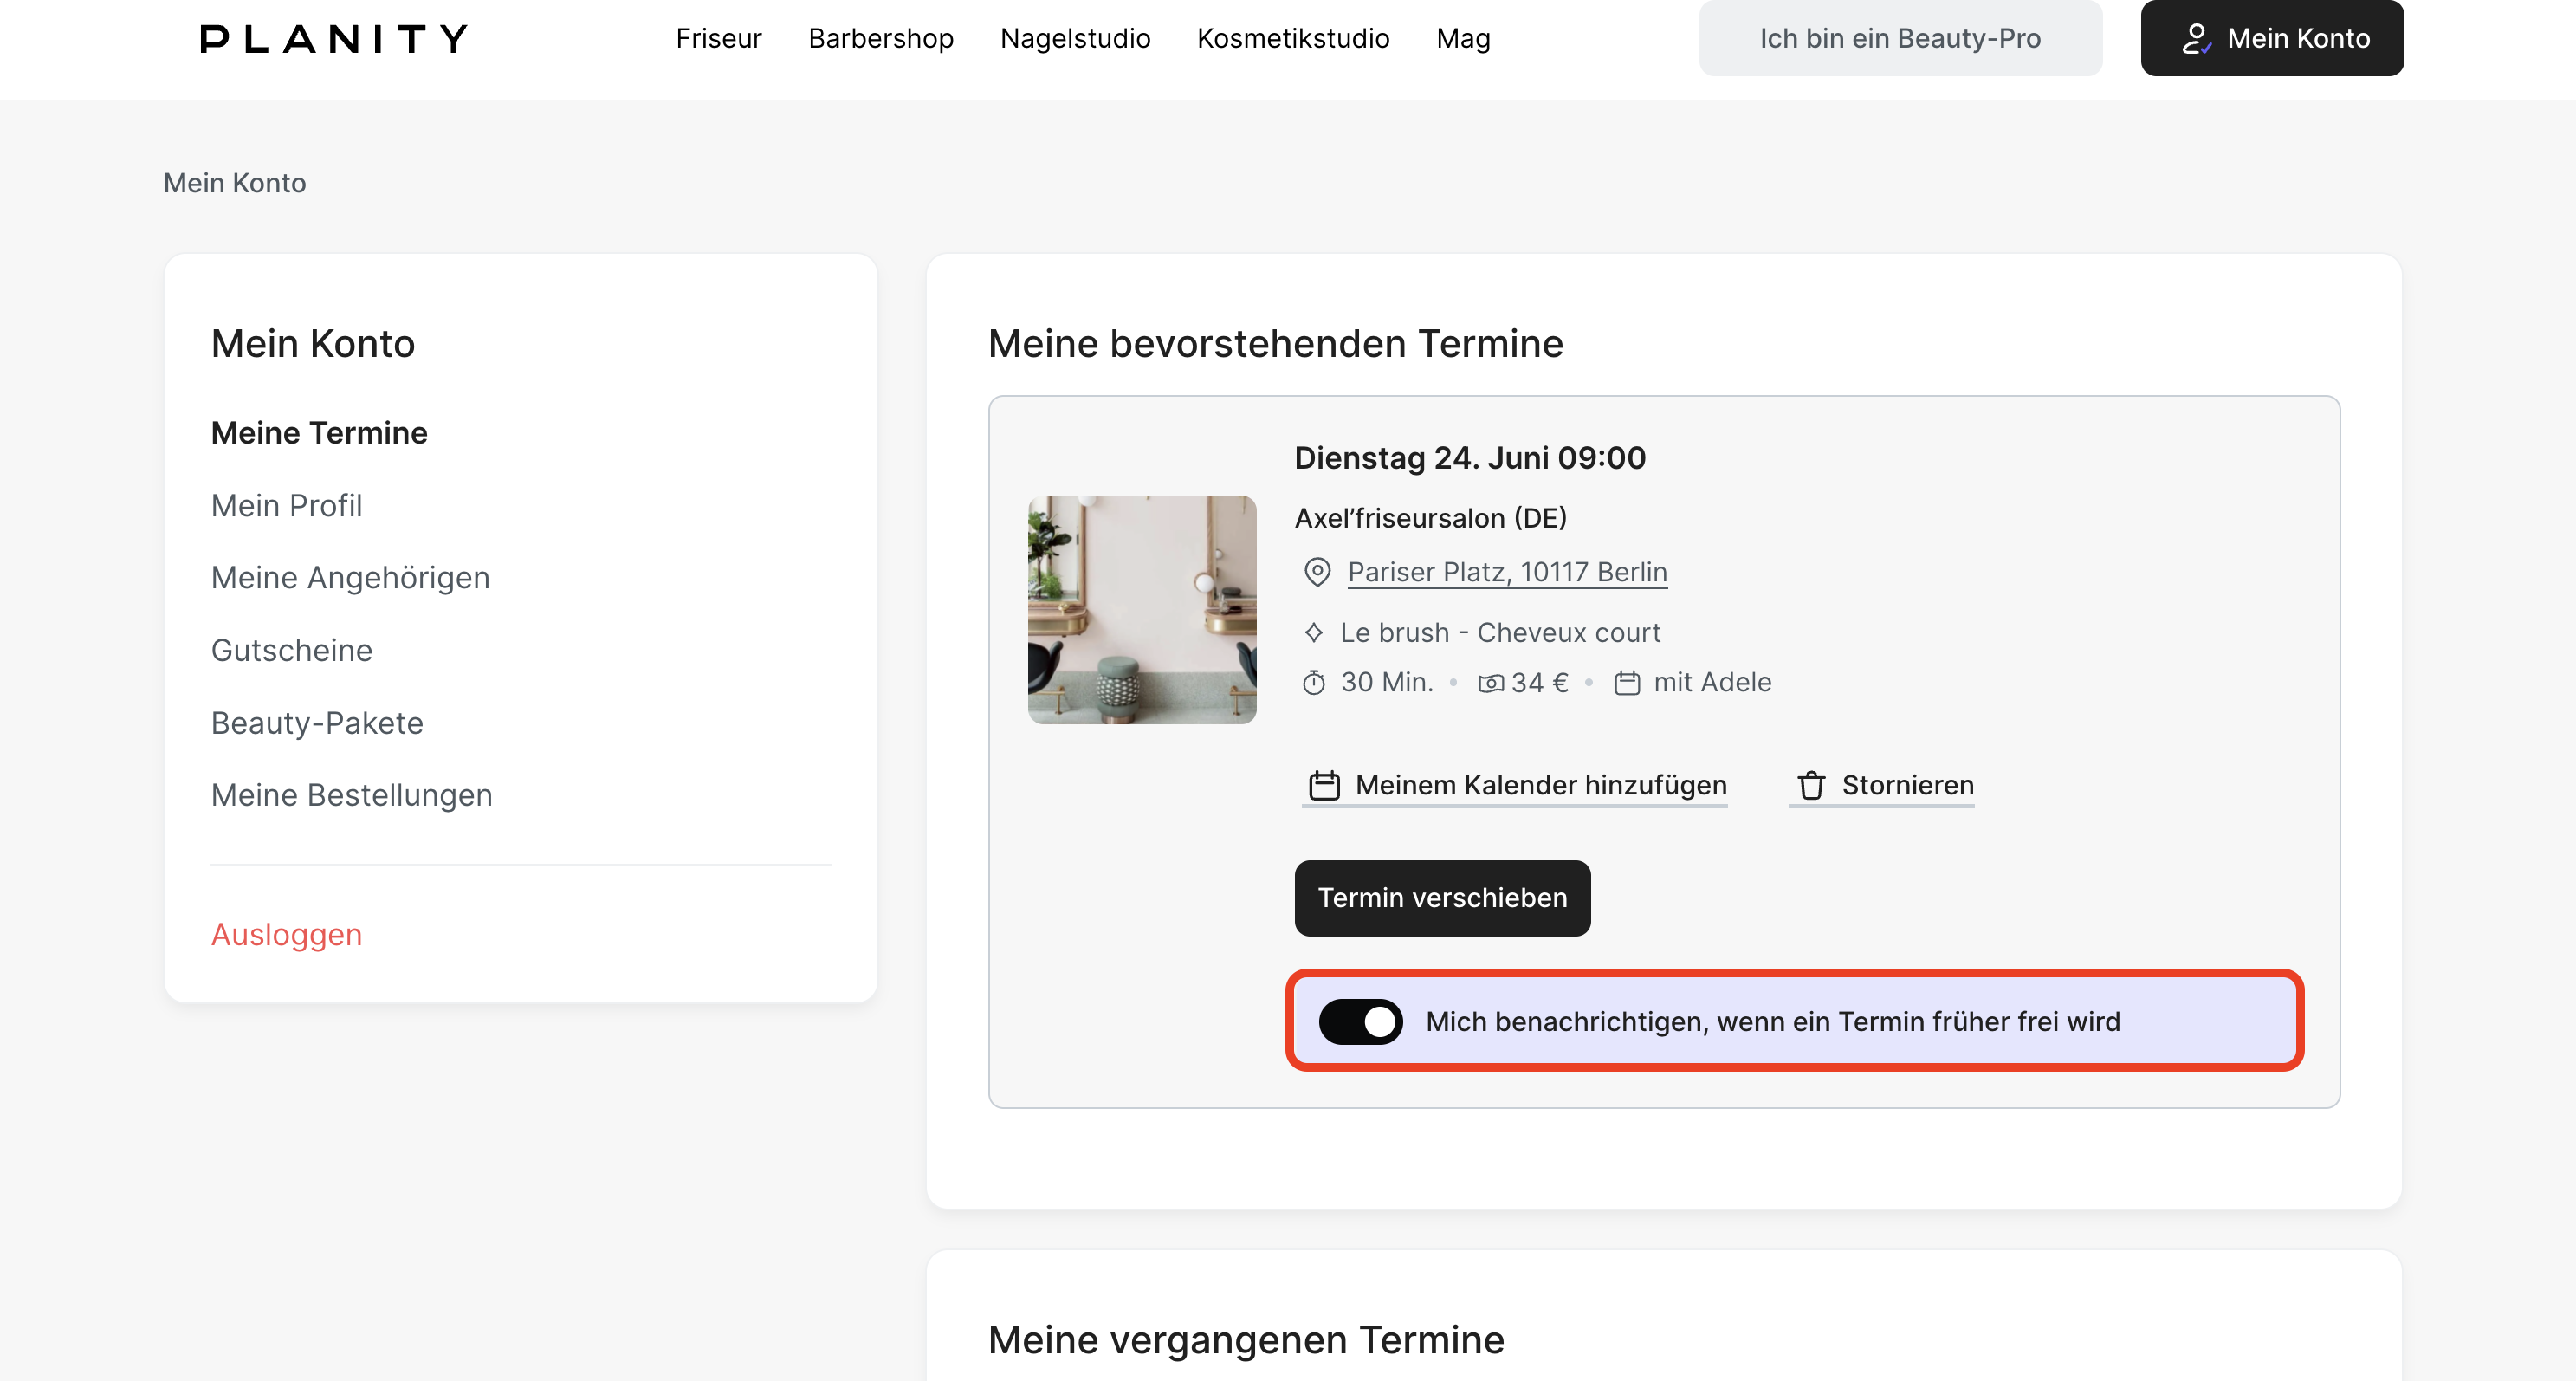Open Mein Profil in the sidebar

point(286,506)
